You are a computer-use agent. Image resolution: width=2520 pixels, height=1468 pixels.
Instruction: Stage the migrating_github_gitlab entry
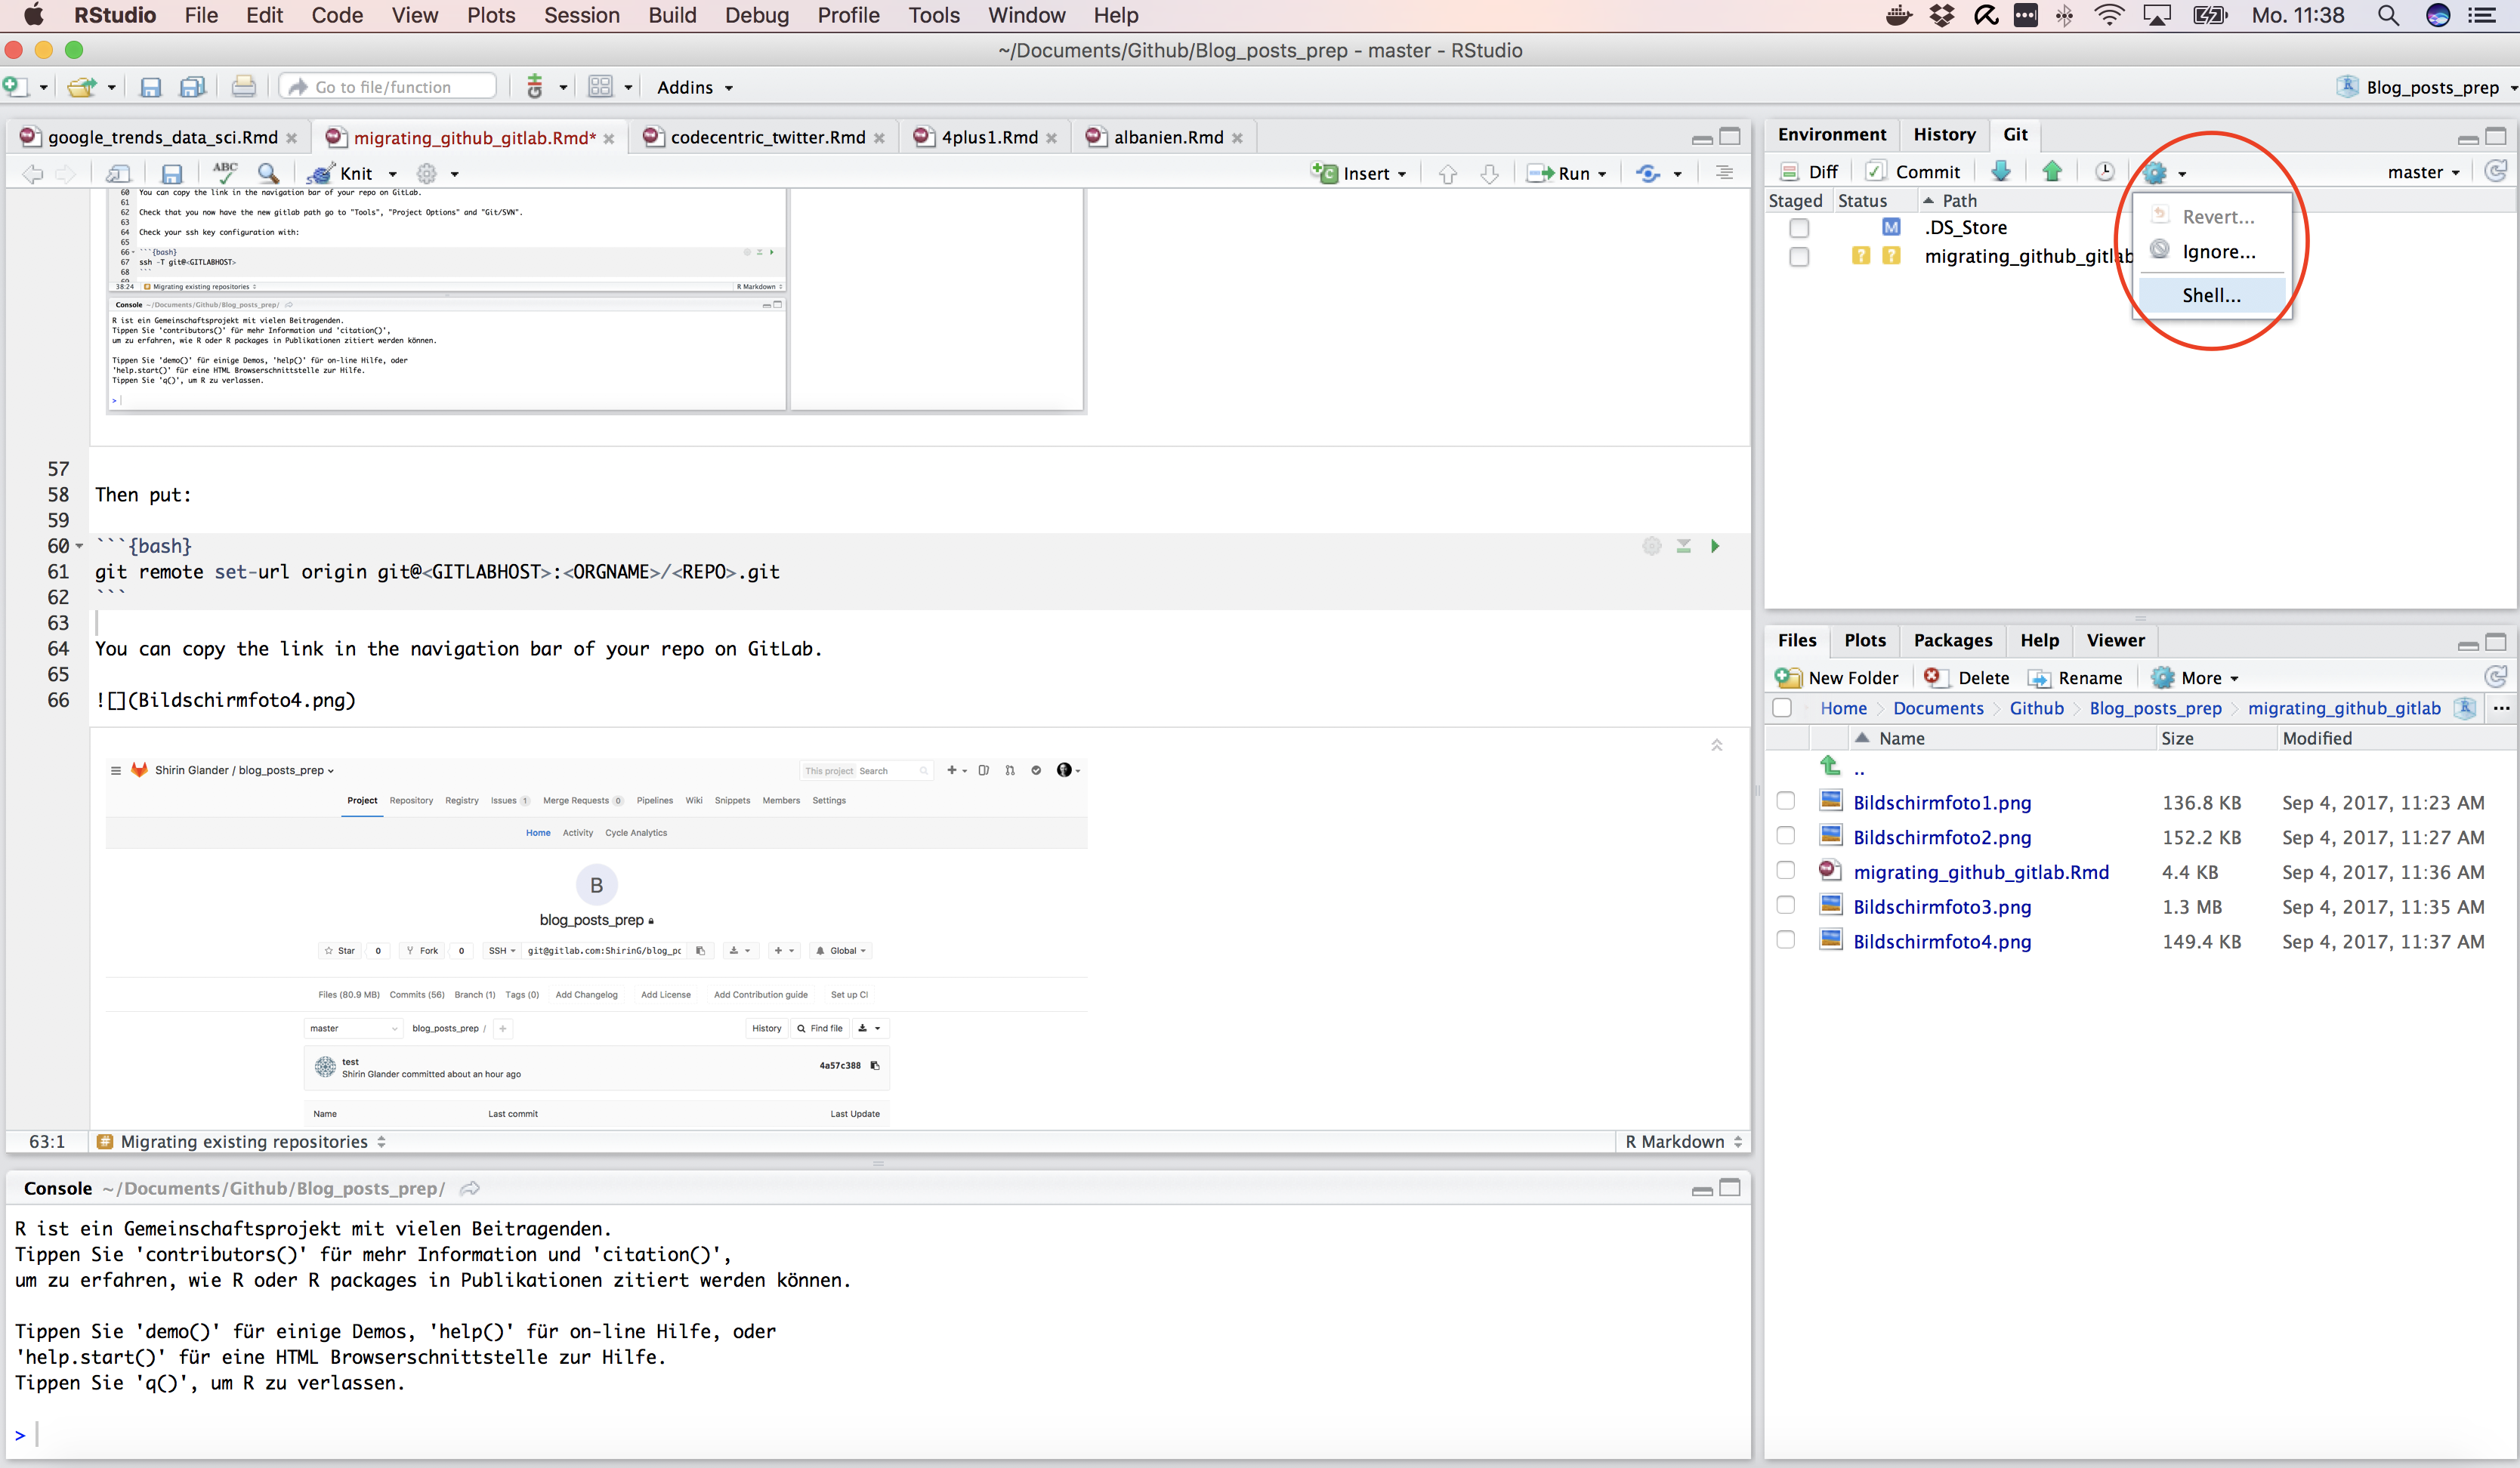(x=1799, y=257)
